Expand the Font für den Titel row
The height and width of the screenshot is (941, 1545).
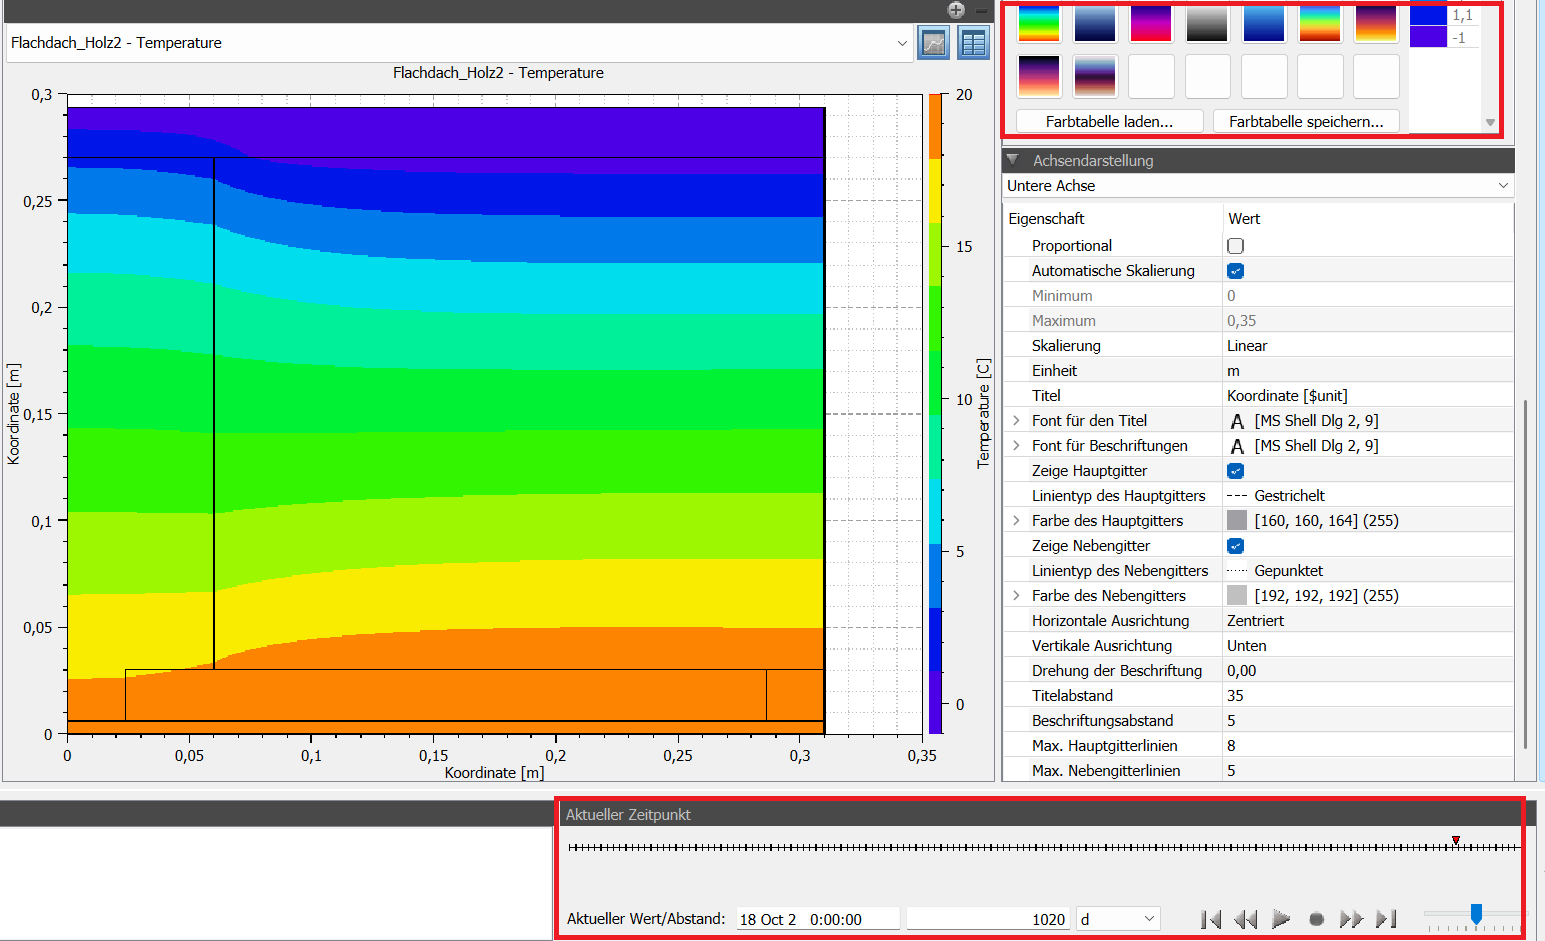pyautogui.click(x=1017, y=421)
